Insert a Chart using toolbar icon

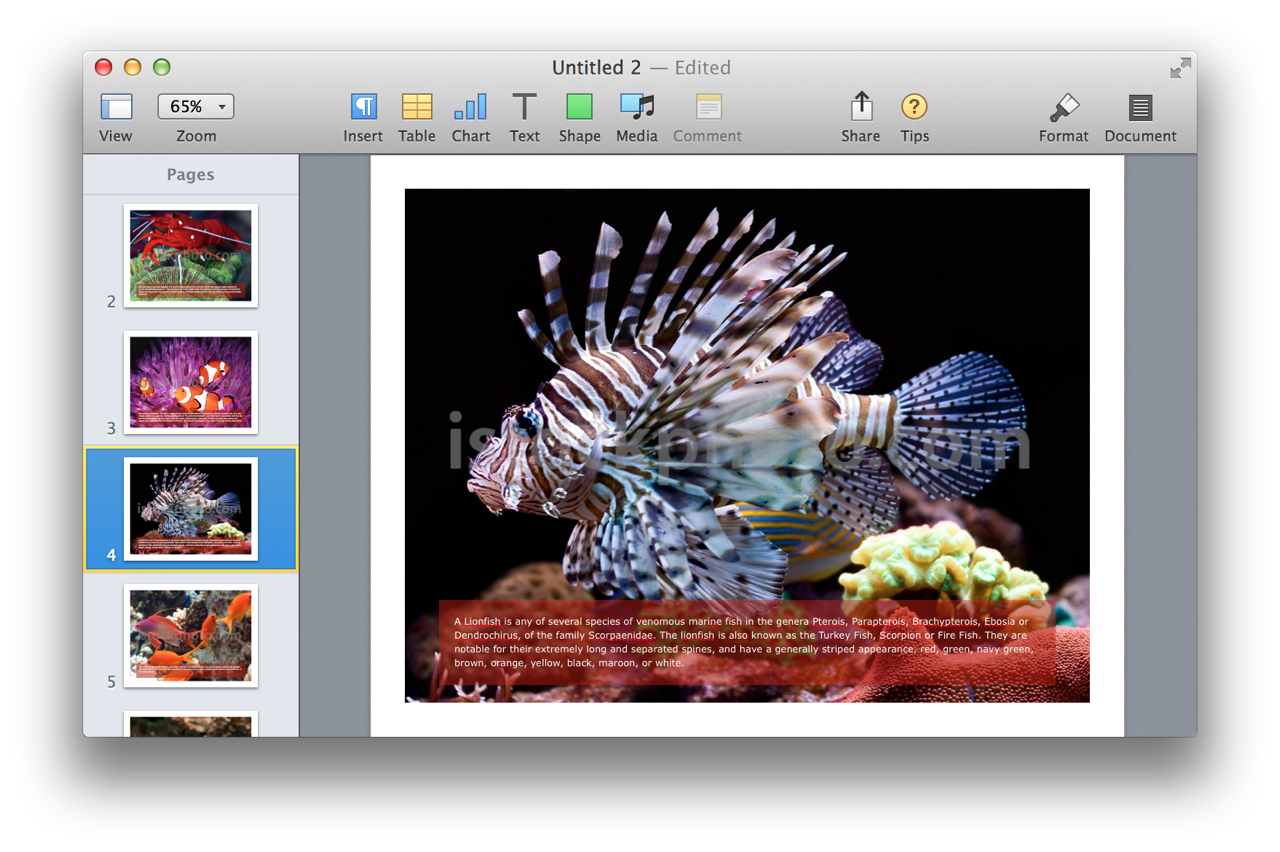pos(470,106)
